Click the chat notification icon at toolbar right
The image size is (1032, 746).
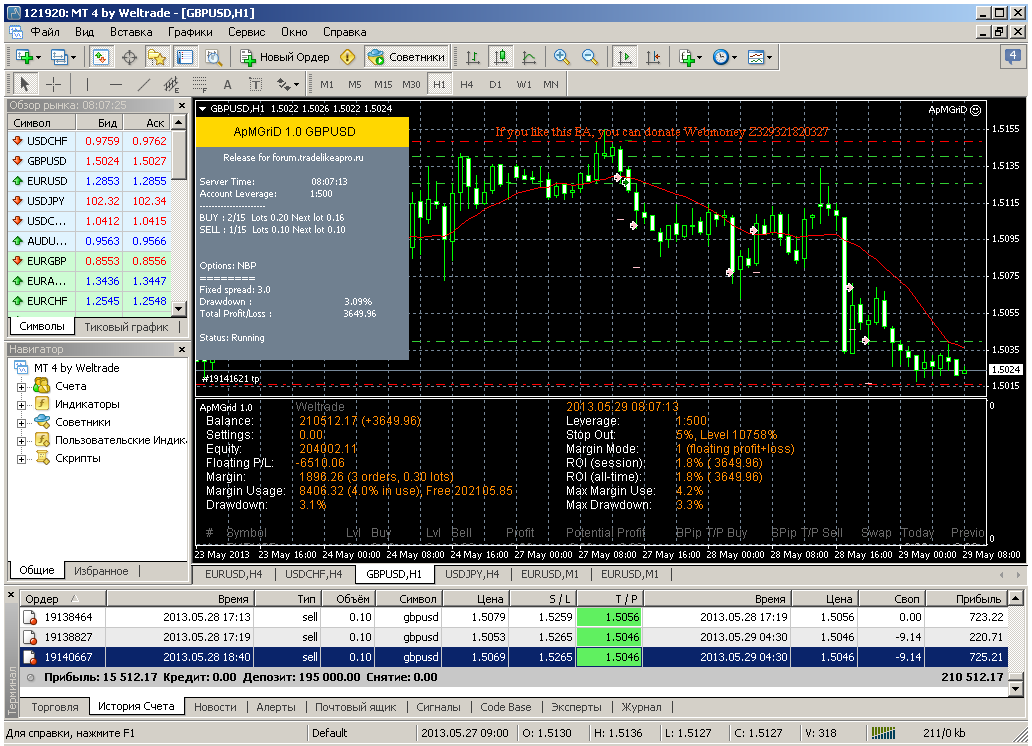1012,56
